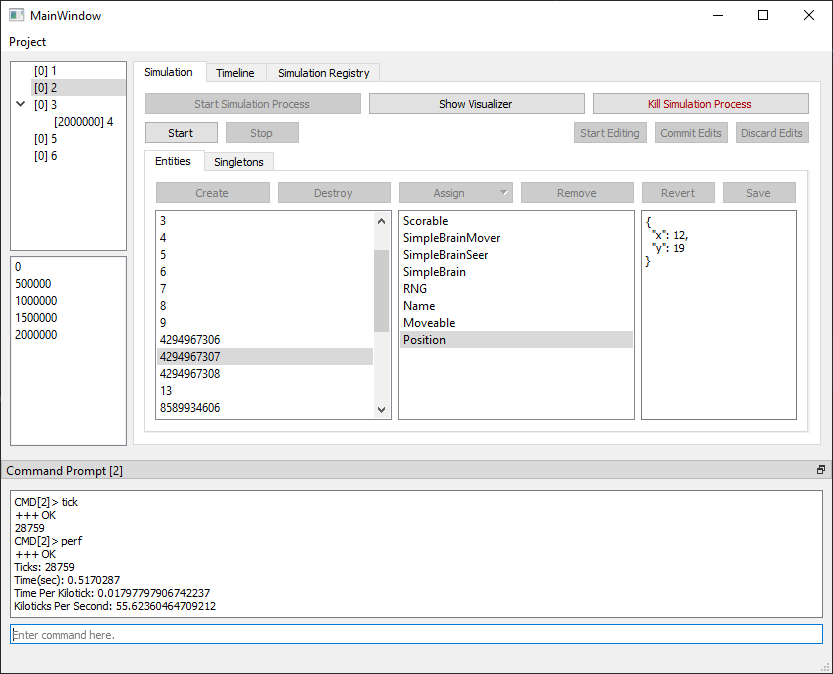
Task: Select entity 8 in the list
Action: click(265, 305)
